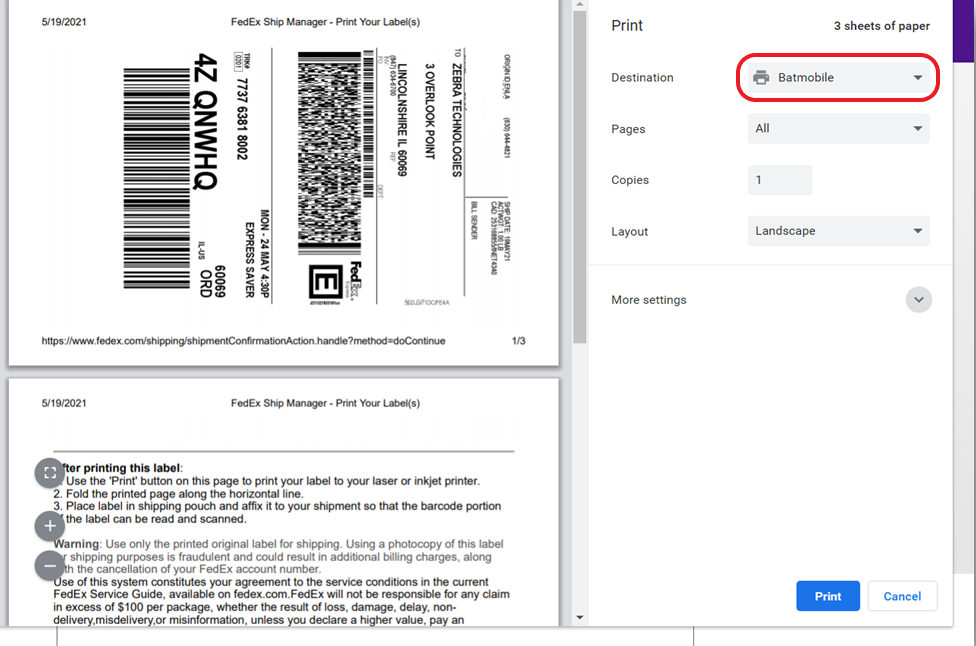Viewport: 976px width, 646px height.
Task: Click Print to print the labels
Action: [x=827, y=595]
